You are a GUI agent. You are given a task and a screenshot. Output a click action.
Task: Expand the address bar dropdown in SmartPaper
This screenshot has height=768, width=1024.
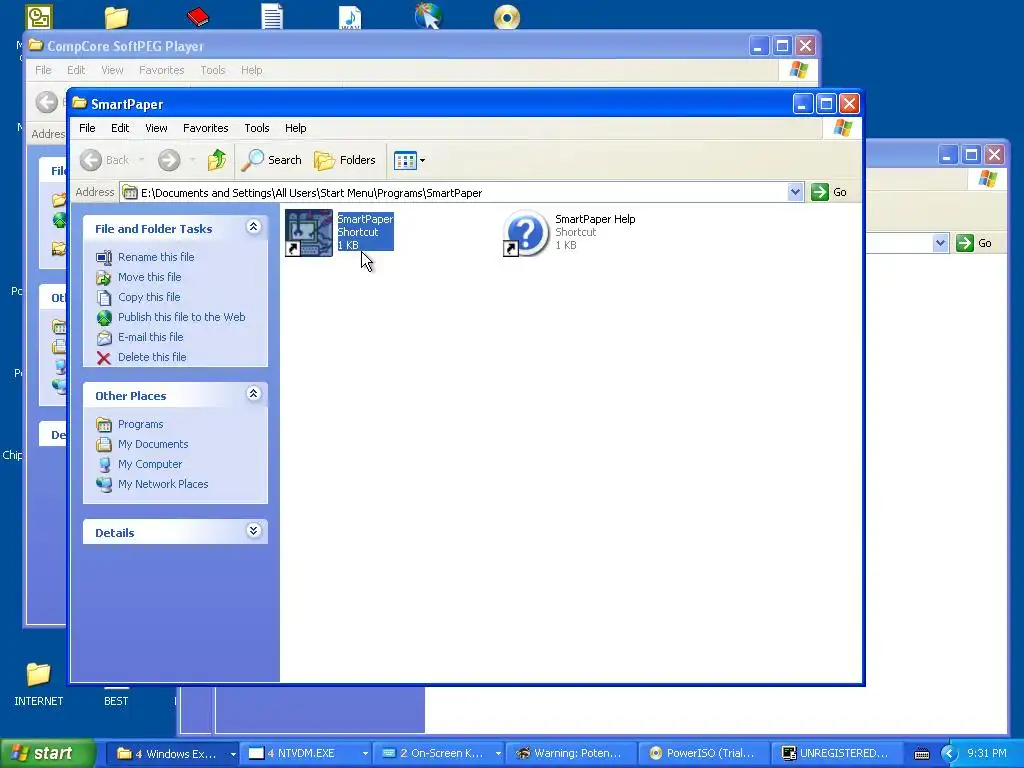(795, 192)
